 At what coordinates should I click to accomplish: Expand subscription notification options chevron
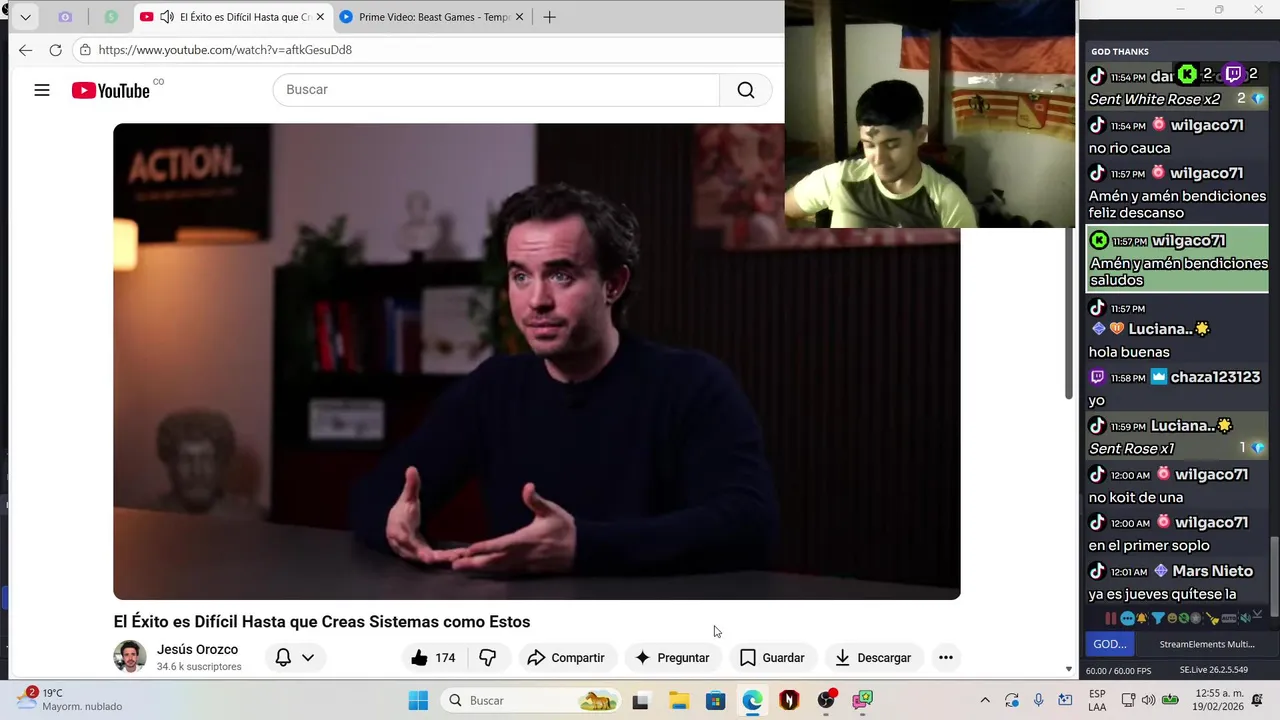308,657
